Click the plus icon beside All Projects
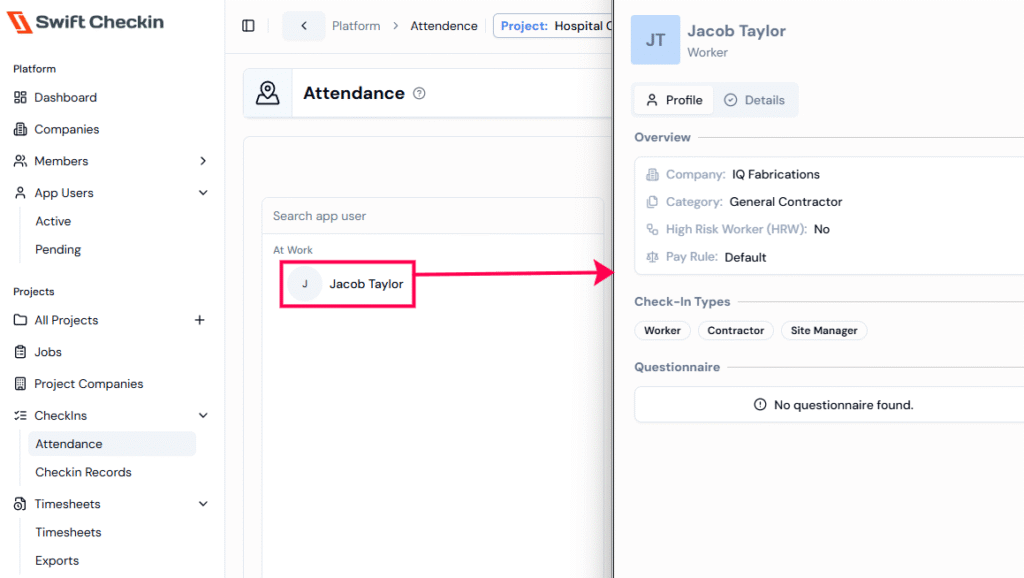This screenshot has height=578, width=1024. [199, 320]
